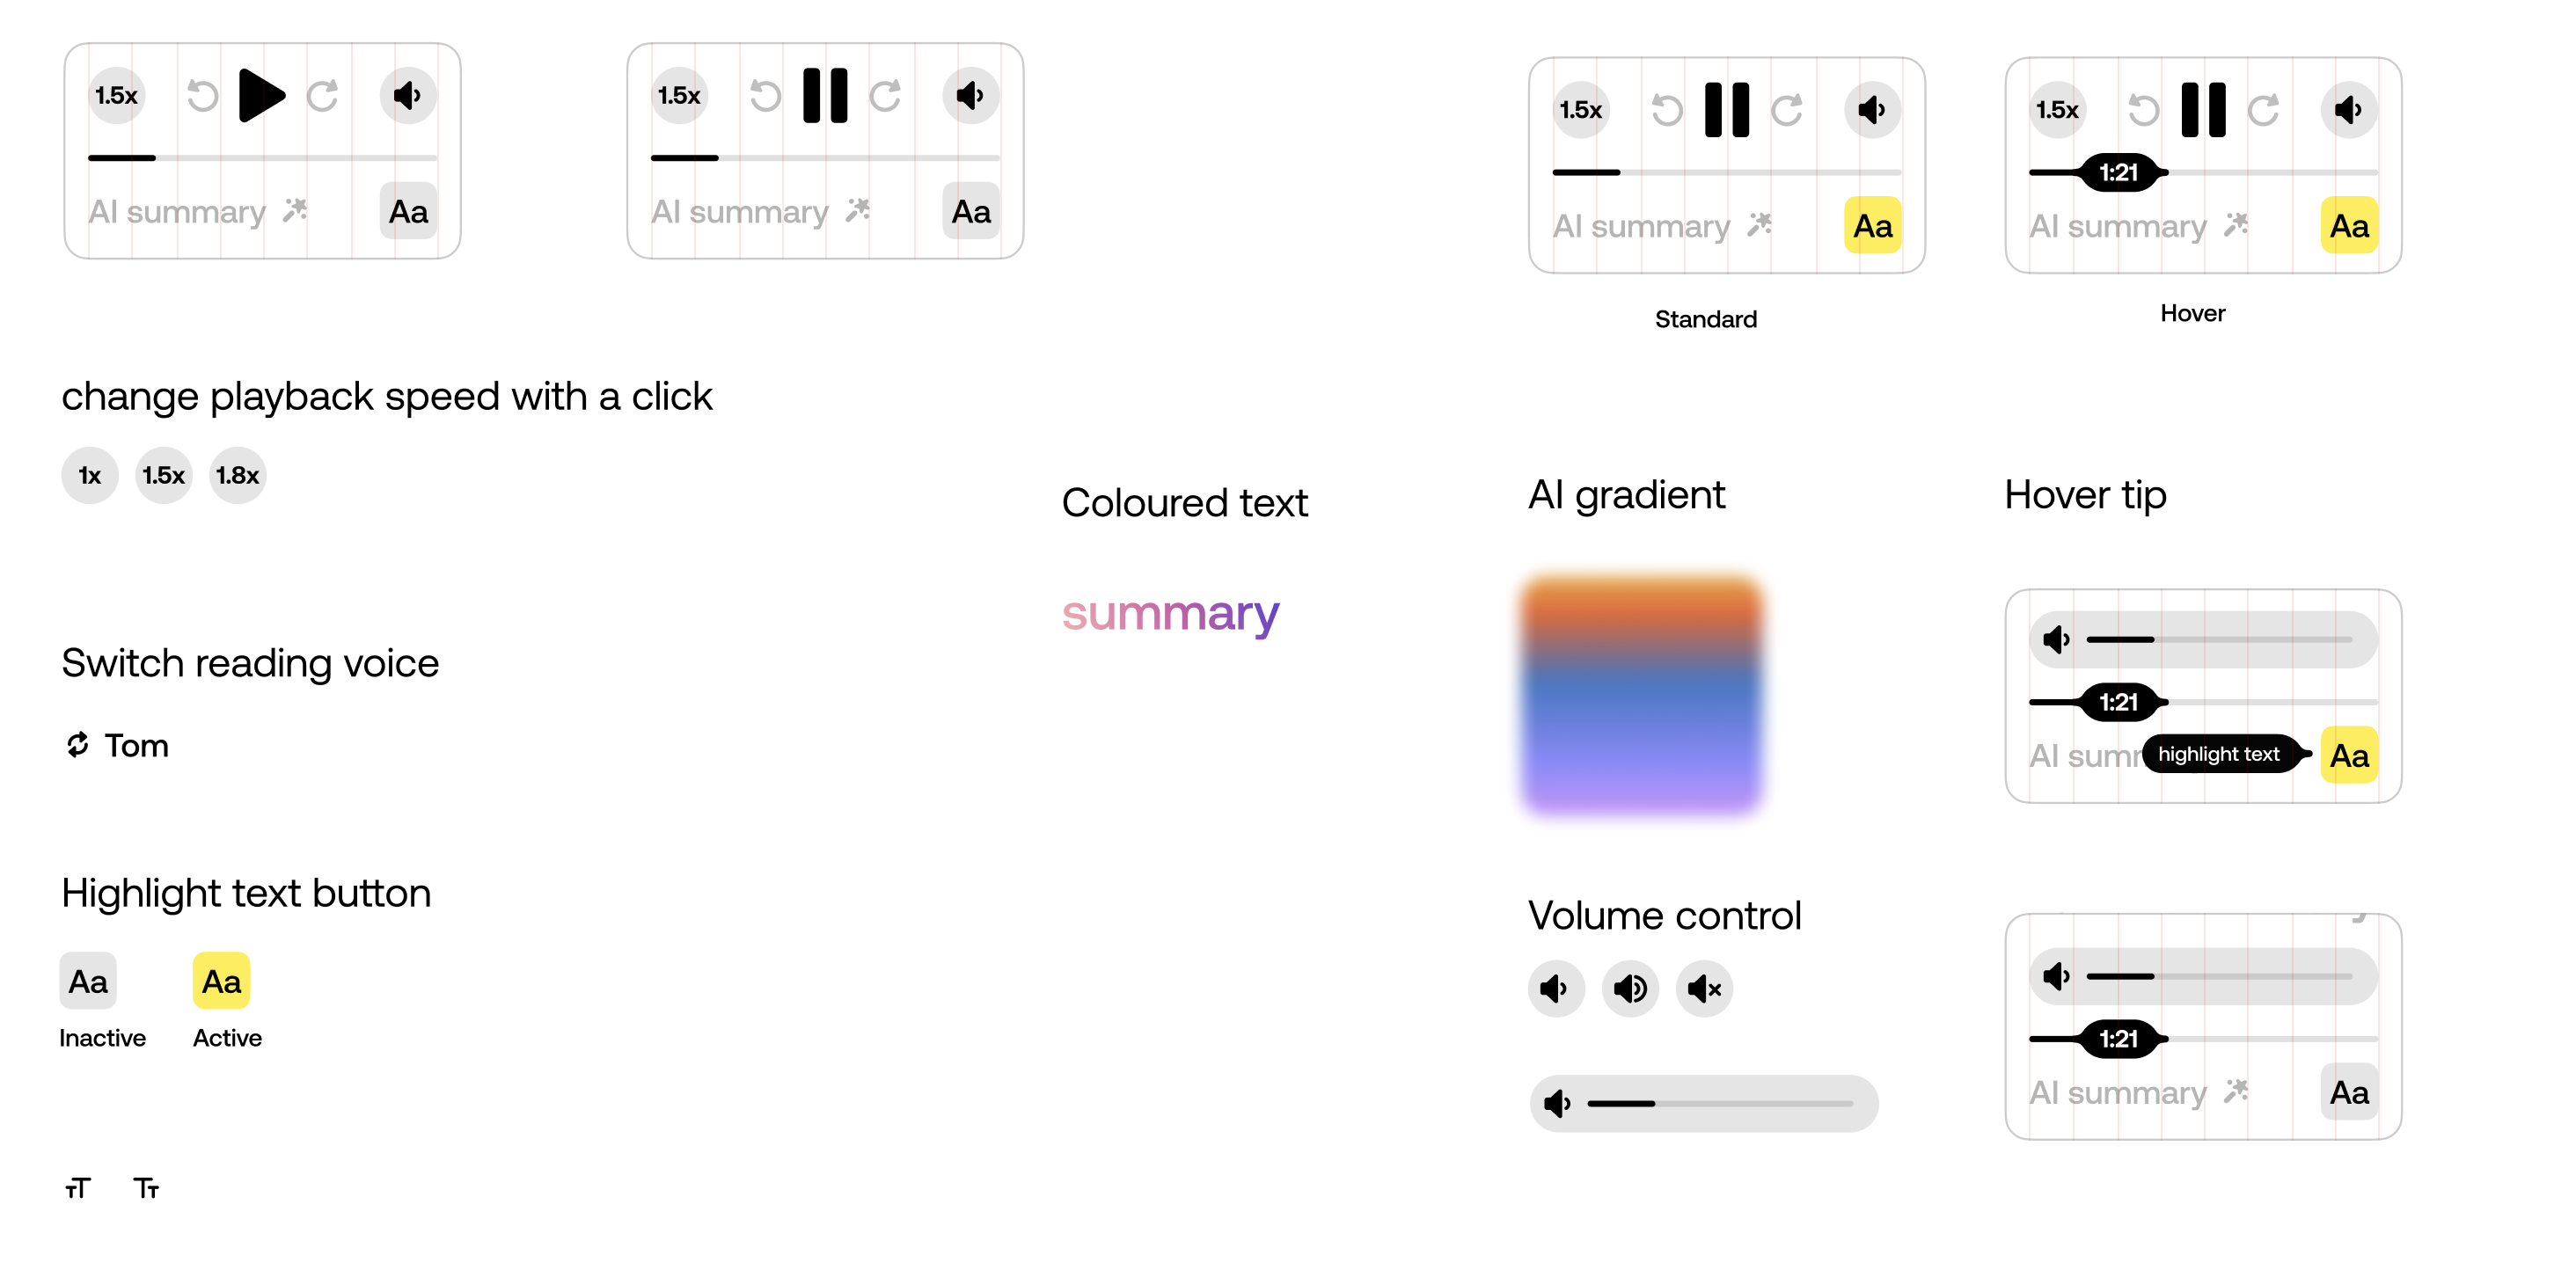2576x1270 pixels.
Task: Click the 1.5x speed in the first player
Action: pos(116,96)
